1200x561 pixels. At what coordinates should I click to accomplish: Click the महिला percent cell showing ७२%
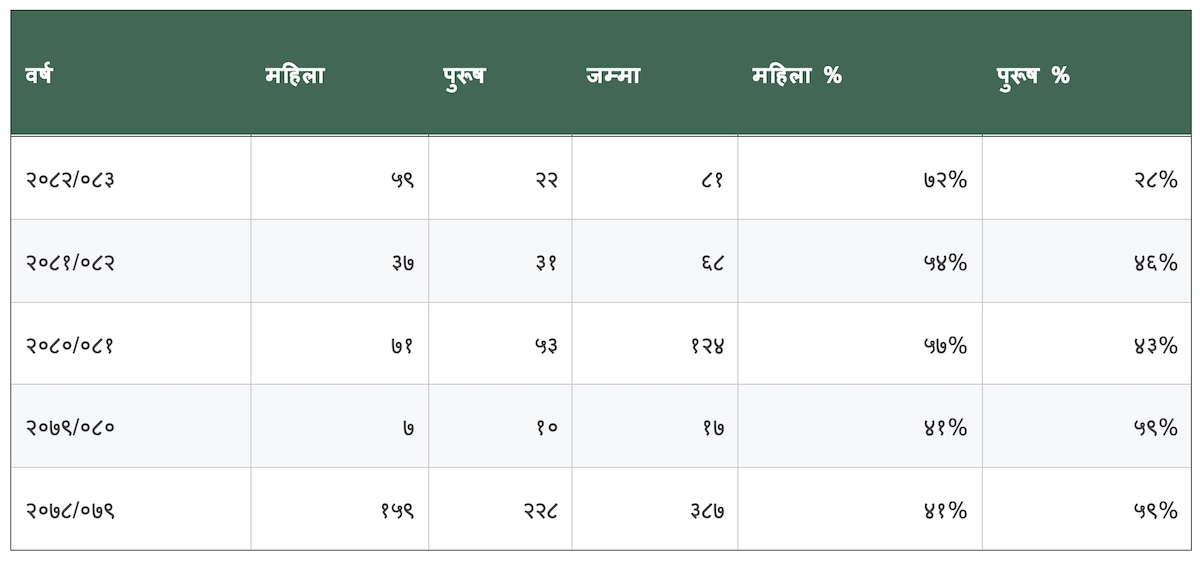click(860, 178)
